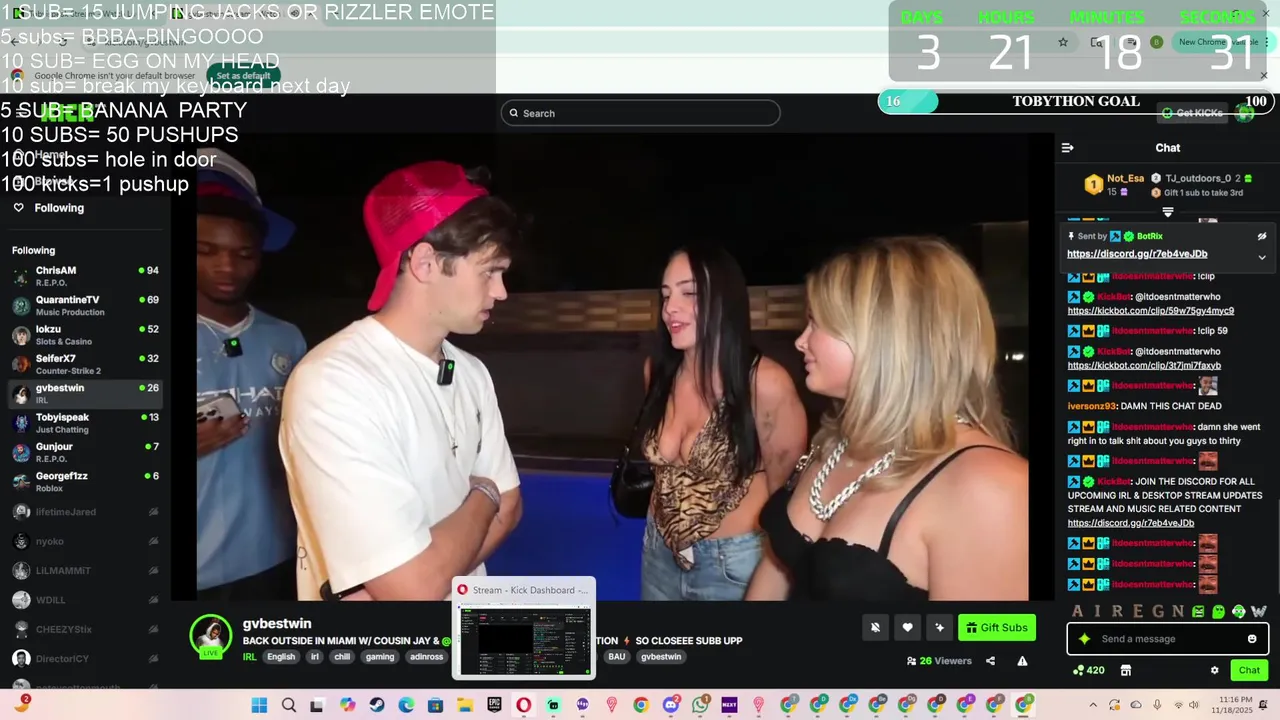Click the sparkle icon beside Gift Subs
1280x720 pixels.
(x=939, y=627)
